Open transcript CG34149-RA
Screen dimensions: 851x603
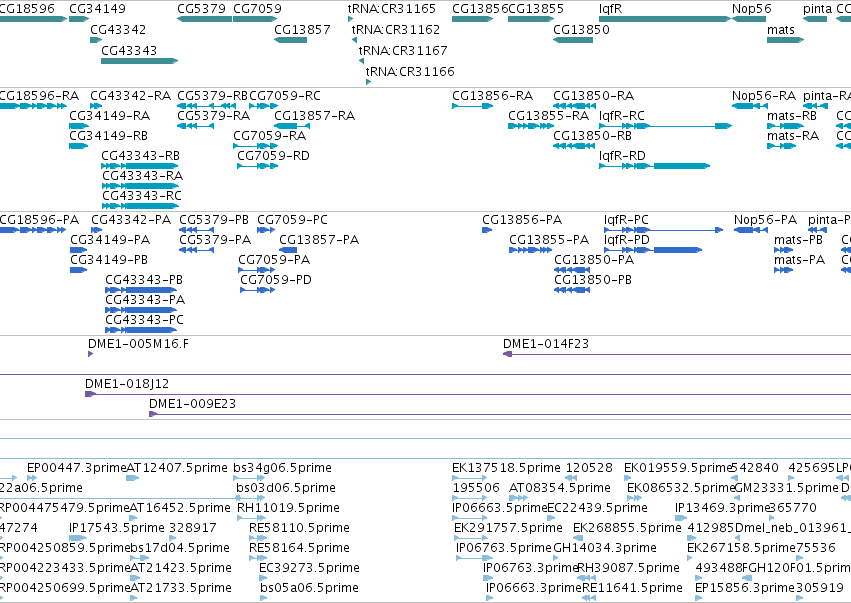pyautogui.click(x=79, y=126)
